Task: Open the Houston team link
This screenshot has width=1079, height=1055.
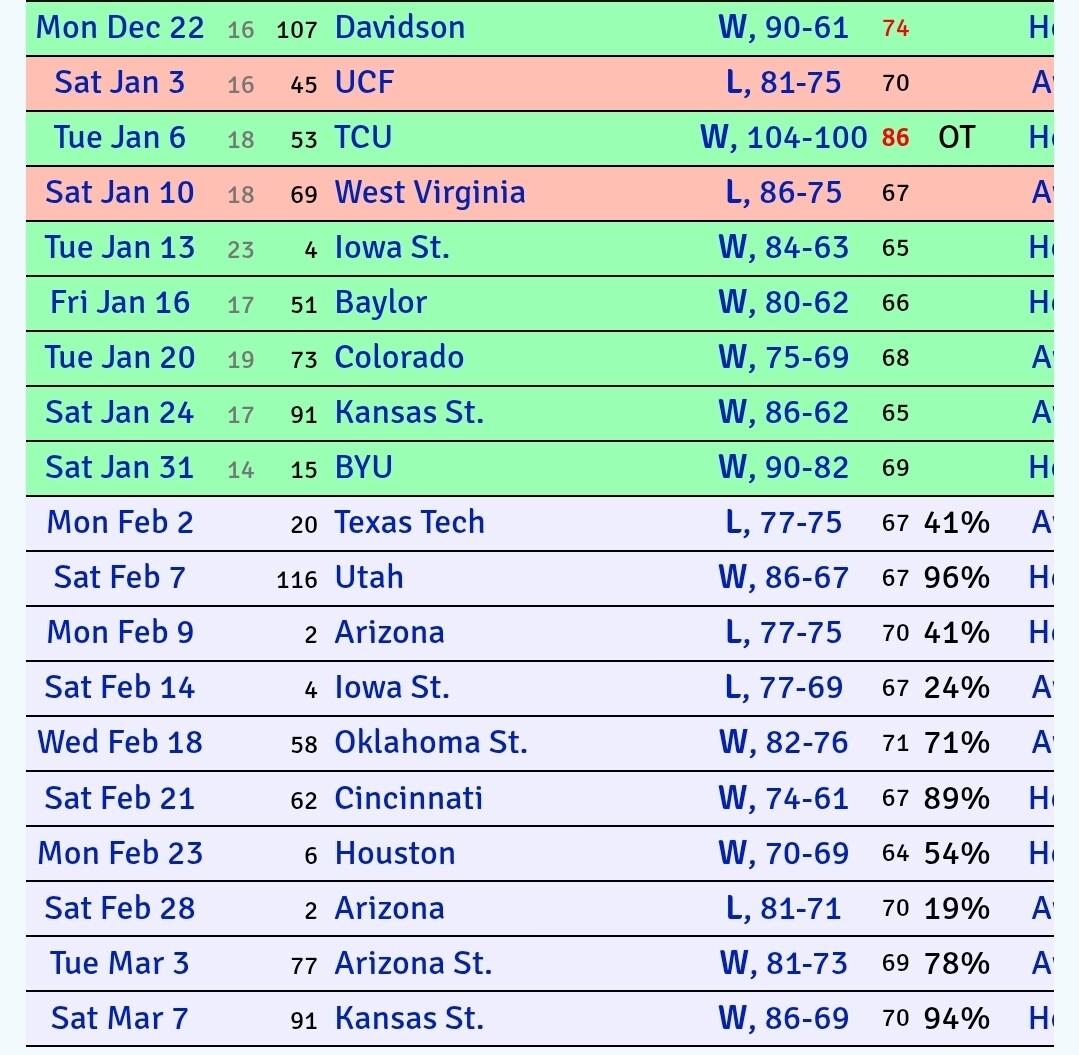Action: tap(395, 853)
